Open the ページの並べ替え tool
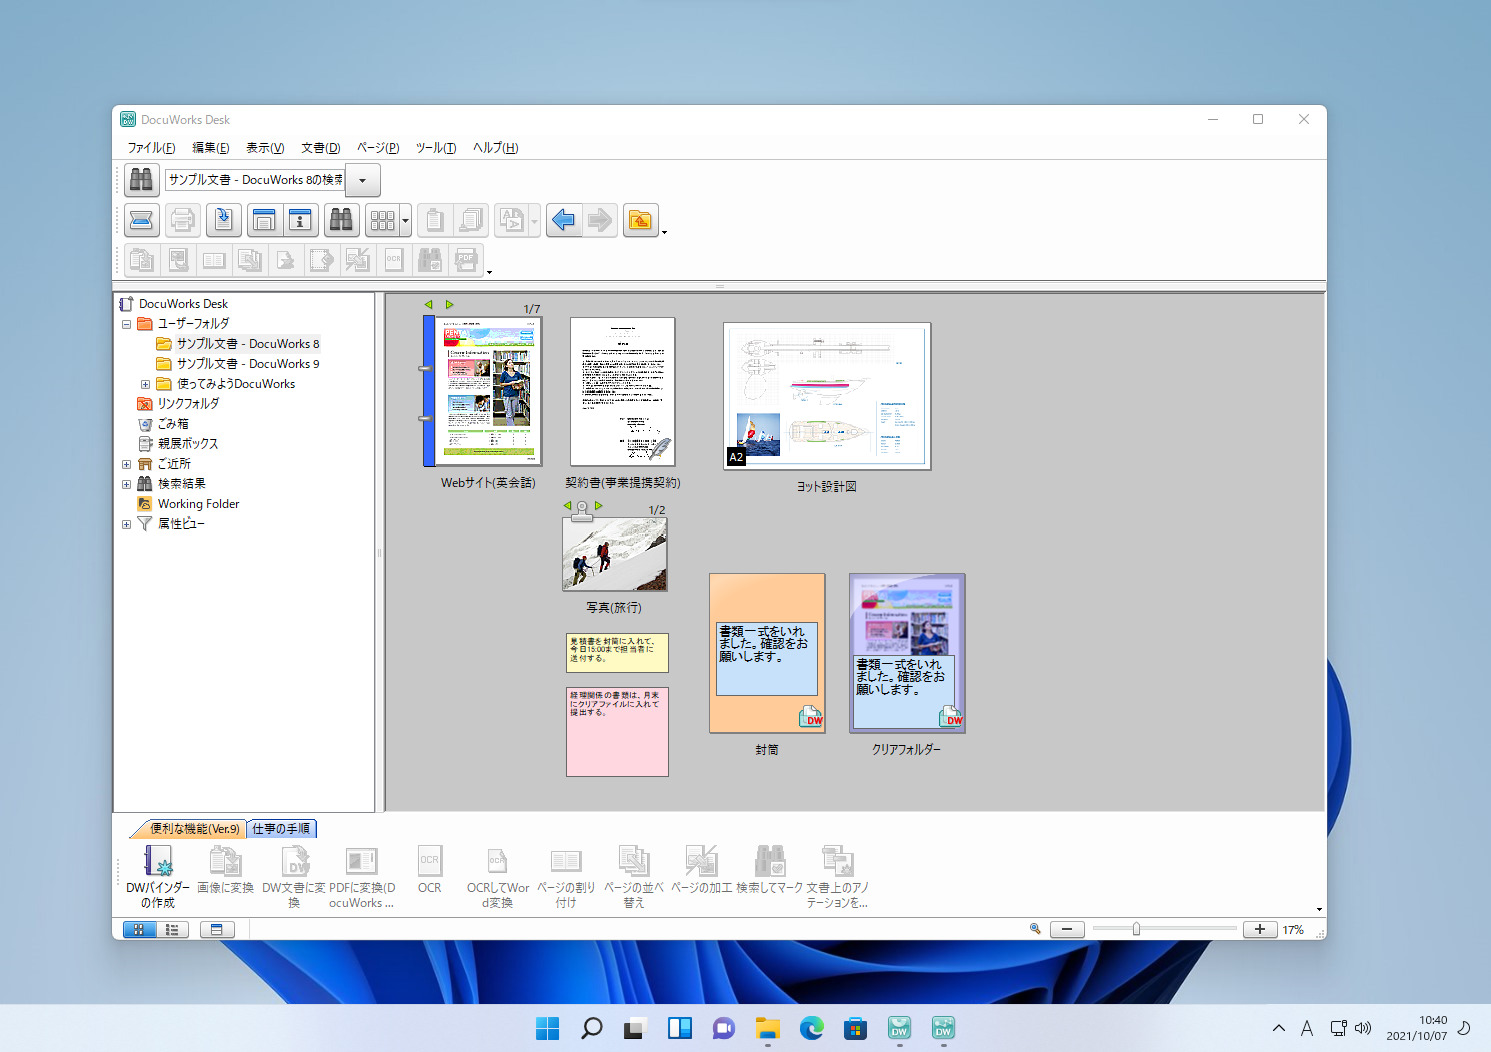 (x=634, y=872)
